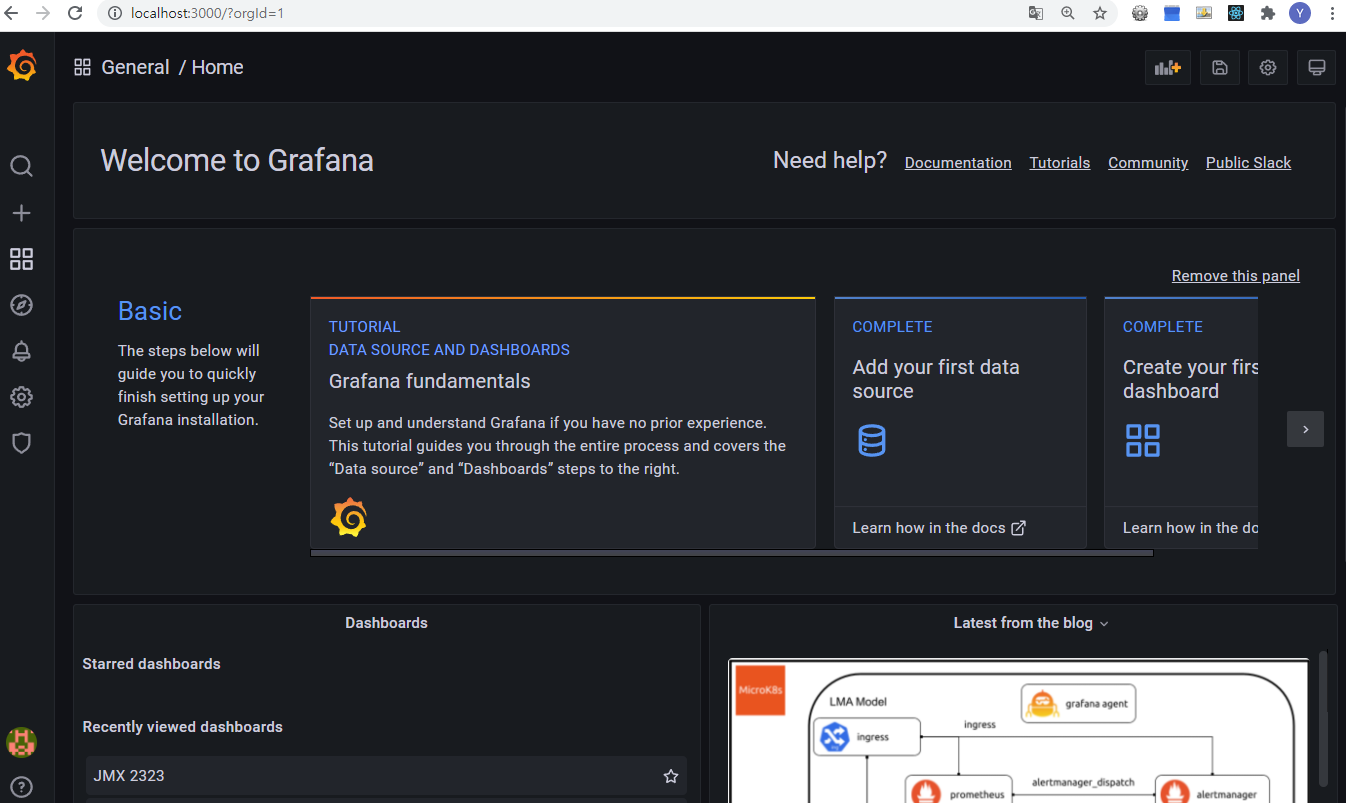This screenshot has width=1346, height=803.
Task: Open the Public Slack link
Action: tap(1248, 163)
